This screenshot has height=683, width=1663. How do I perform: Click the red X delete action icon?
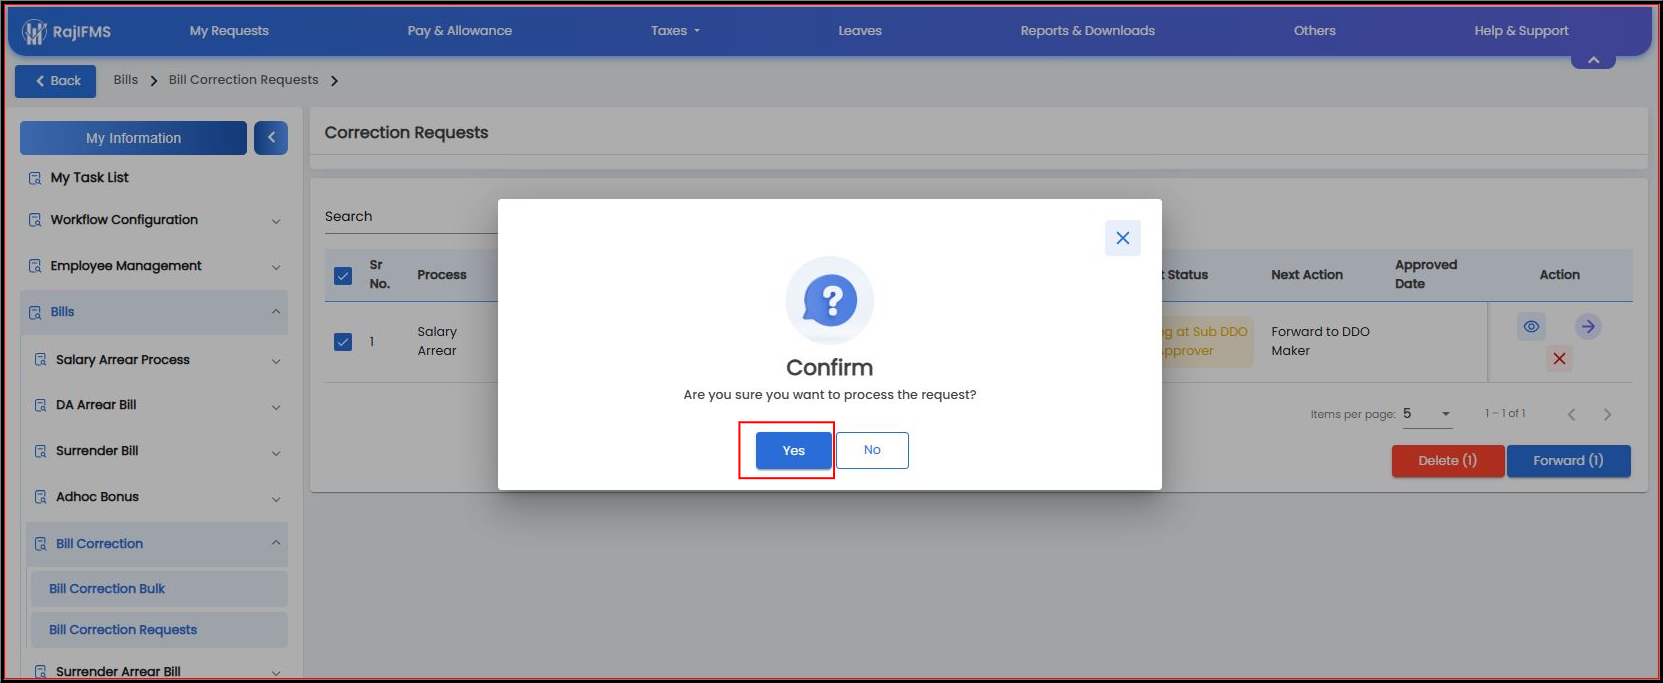(1559, 358)
